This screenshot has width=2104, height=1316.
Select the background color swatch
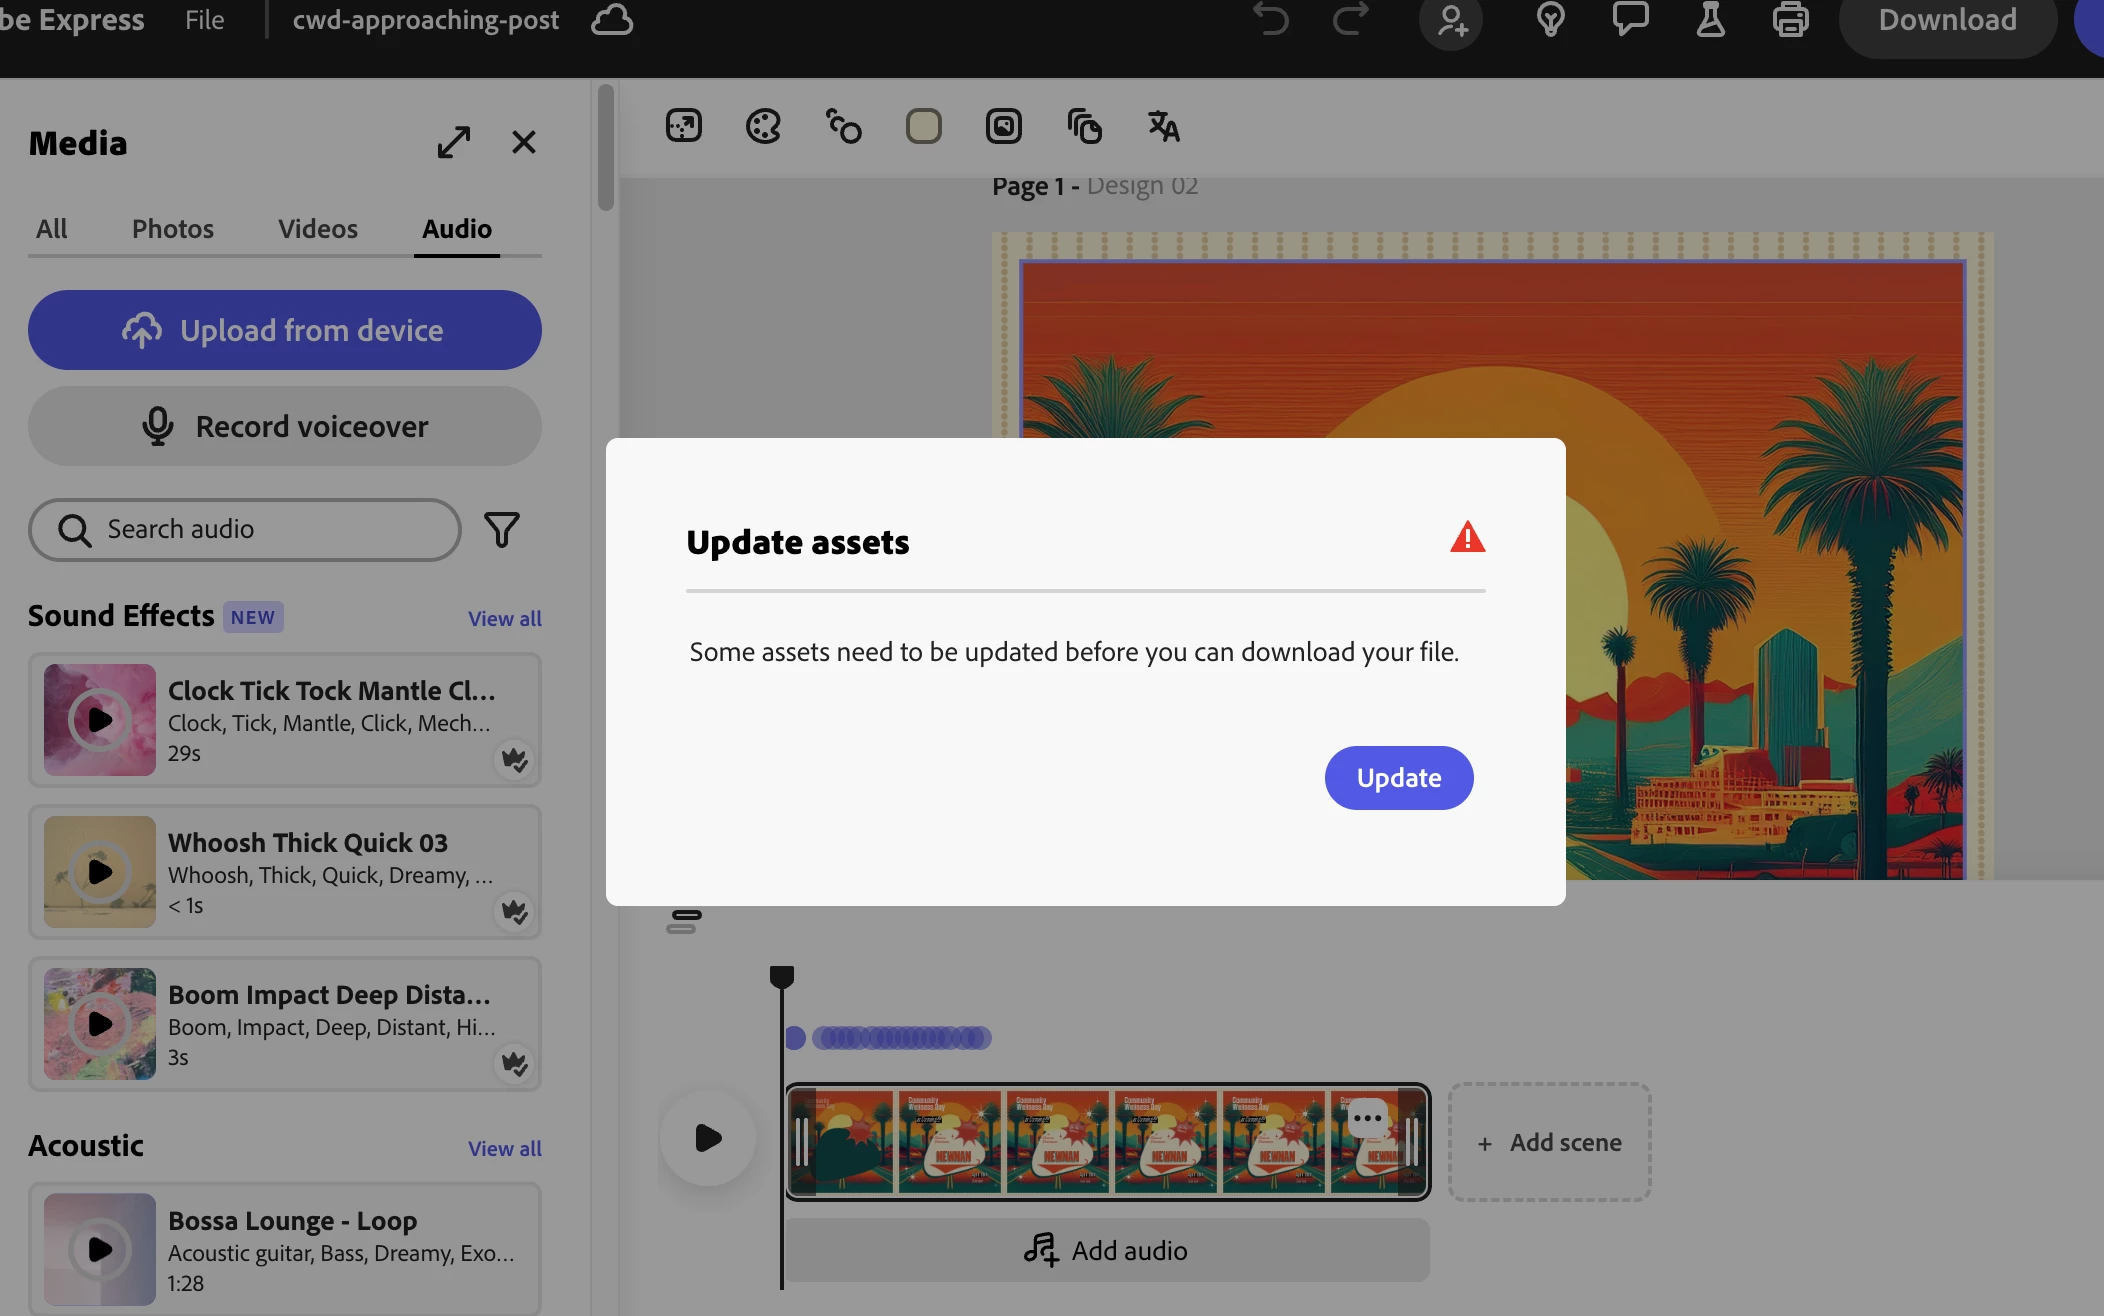(923, 126)
